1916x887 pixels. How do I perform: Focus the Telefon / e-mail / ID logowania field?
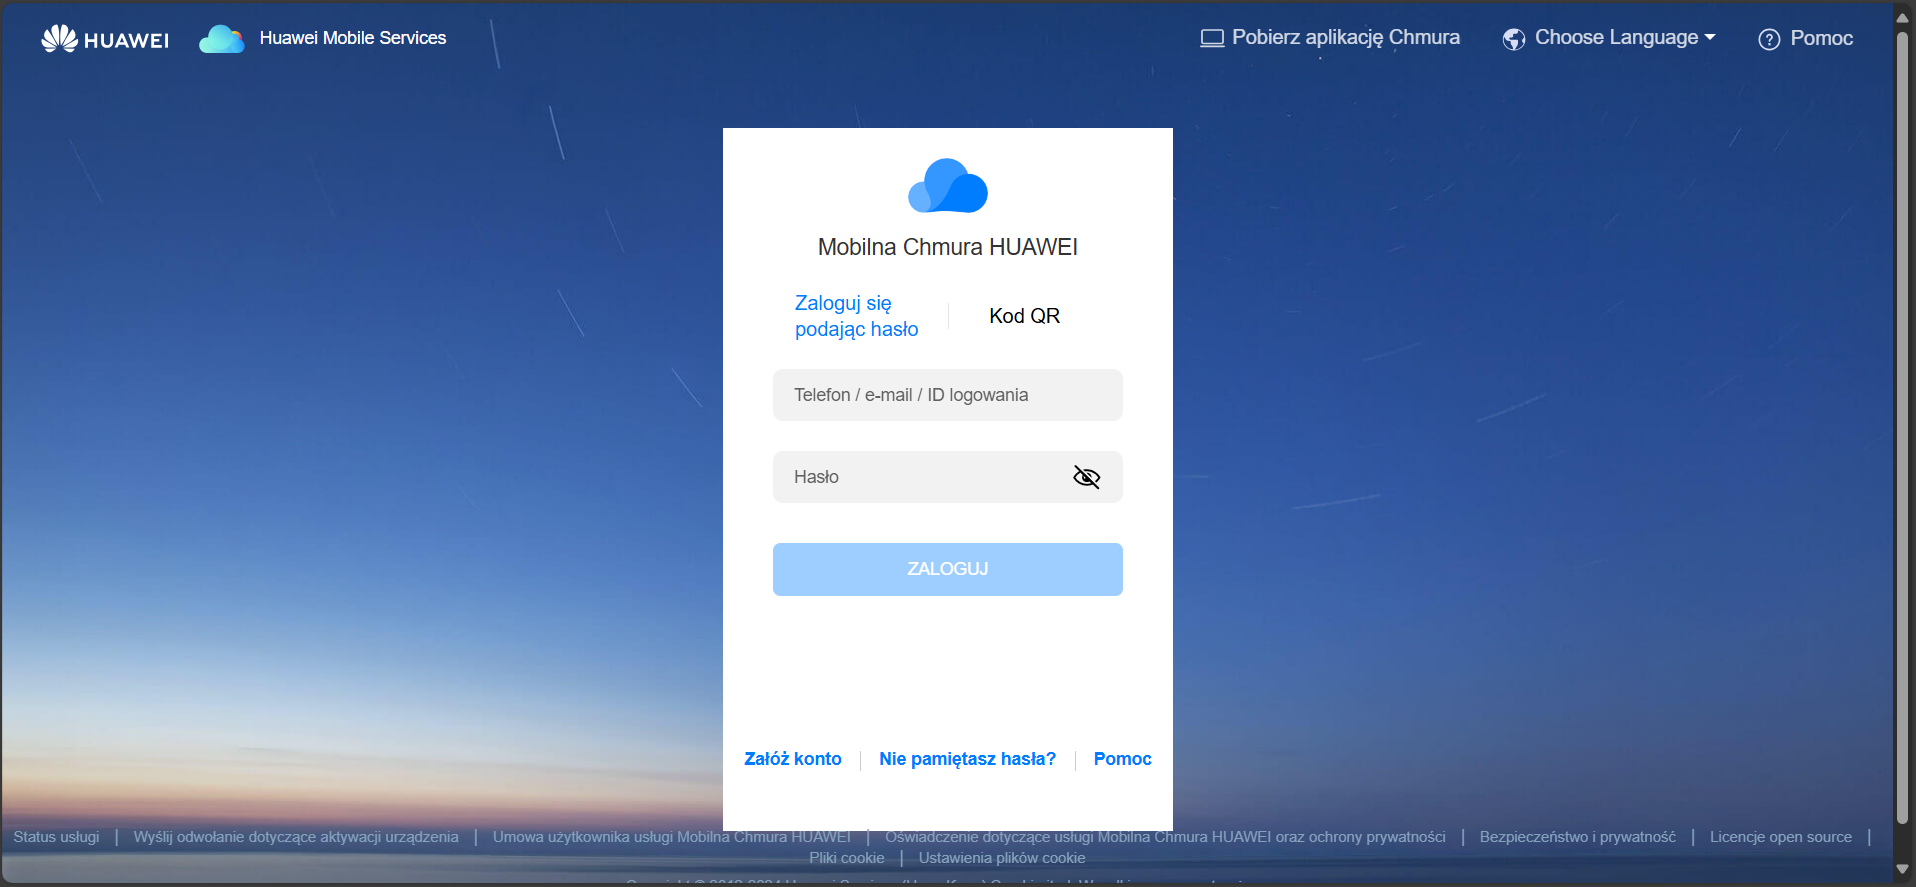[x=948, y=395]
